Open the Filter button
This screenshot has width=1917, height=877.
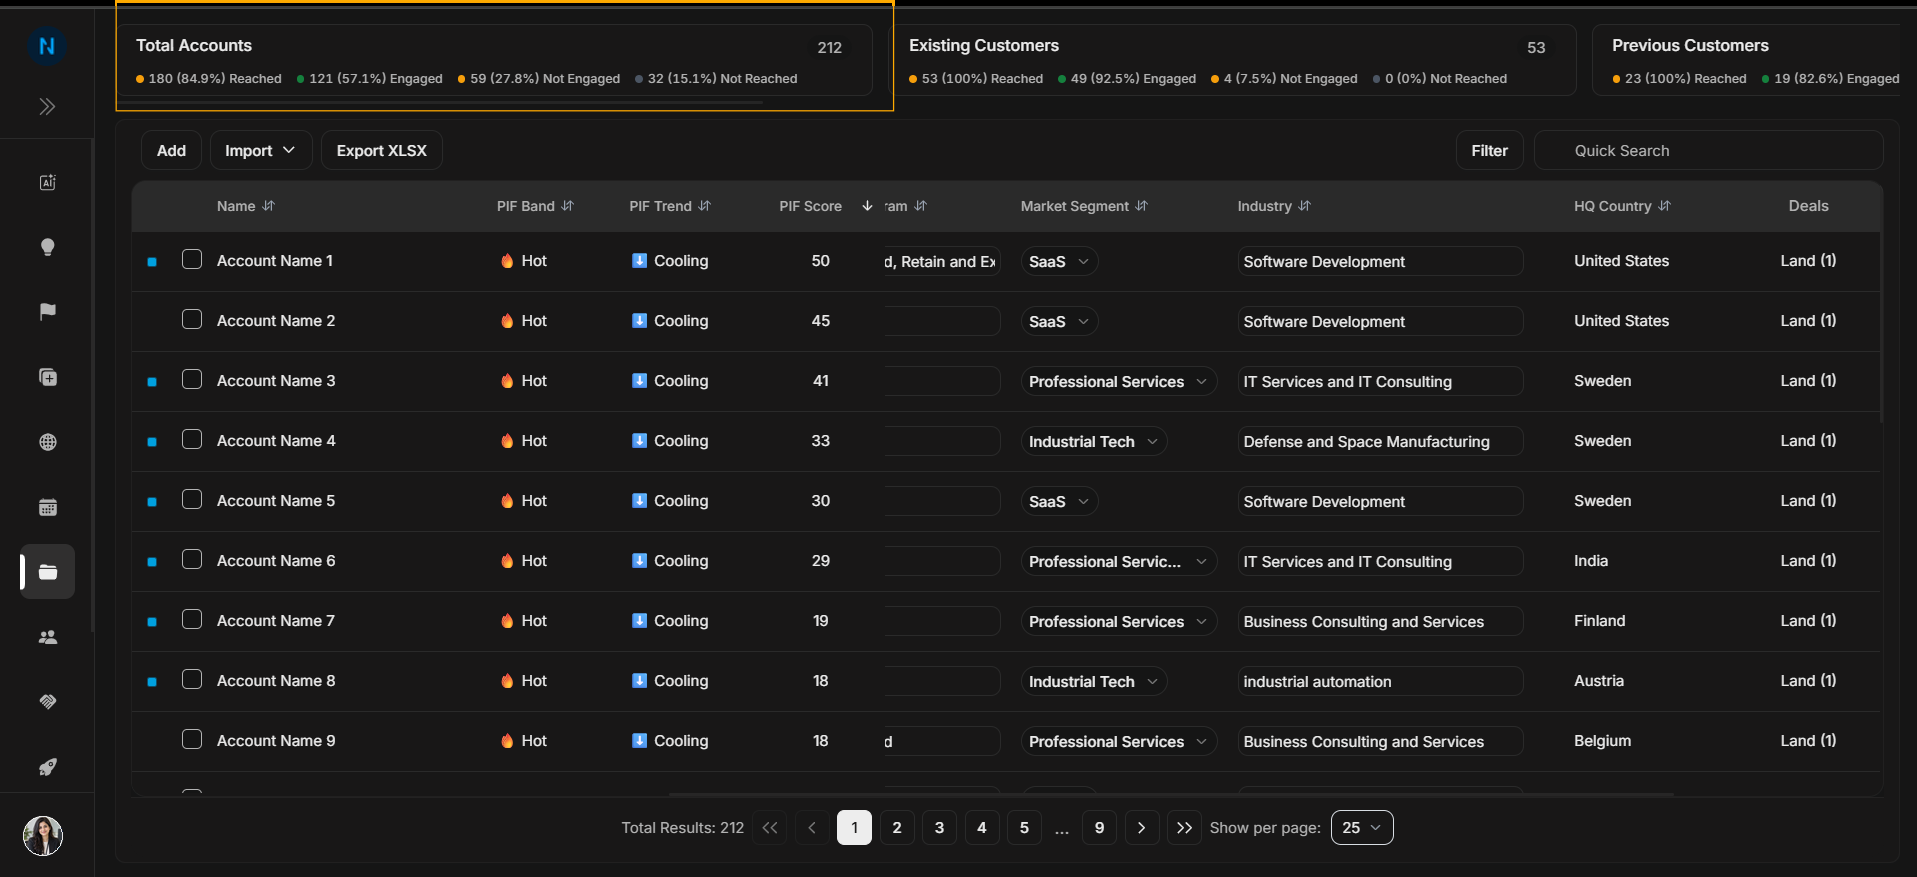click(x=1489, y=150)
